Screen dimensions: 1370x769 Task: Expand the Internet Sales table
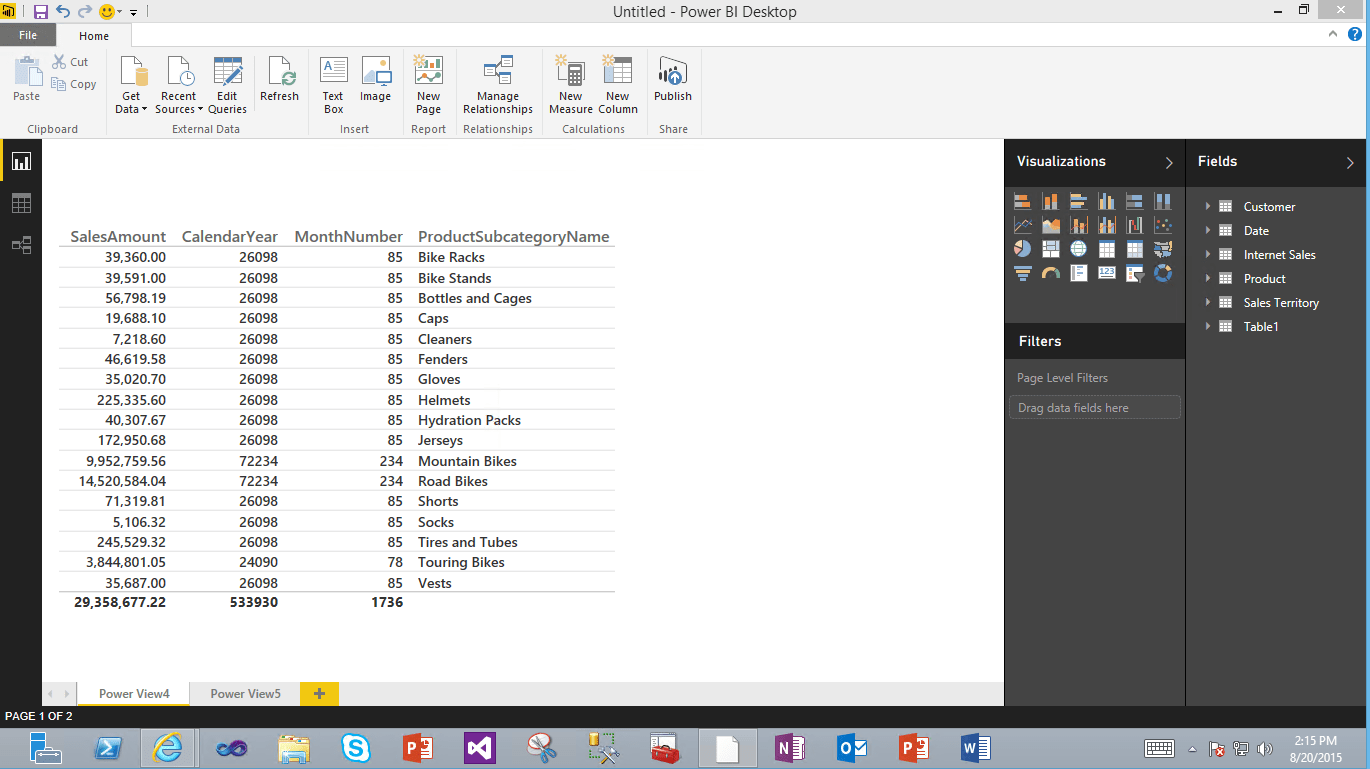(x=1208, y=254)
